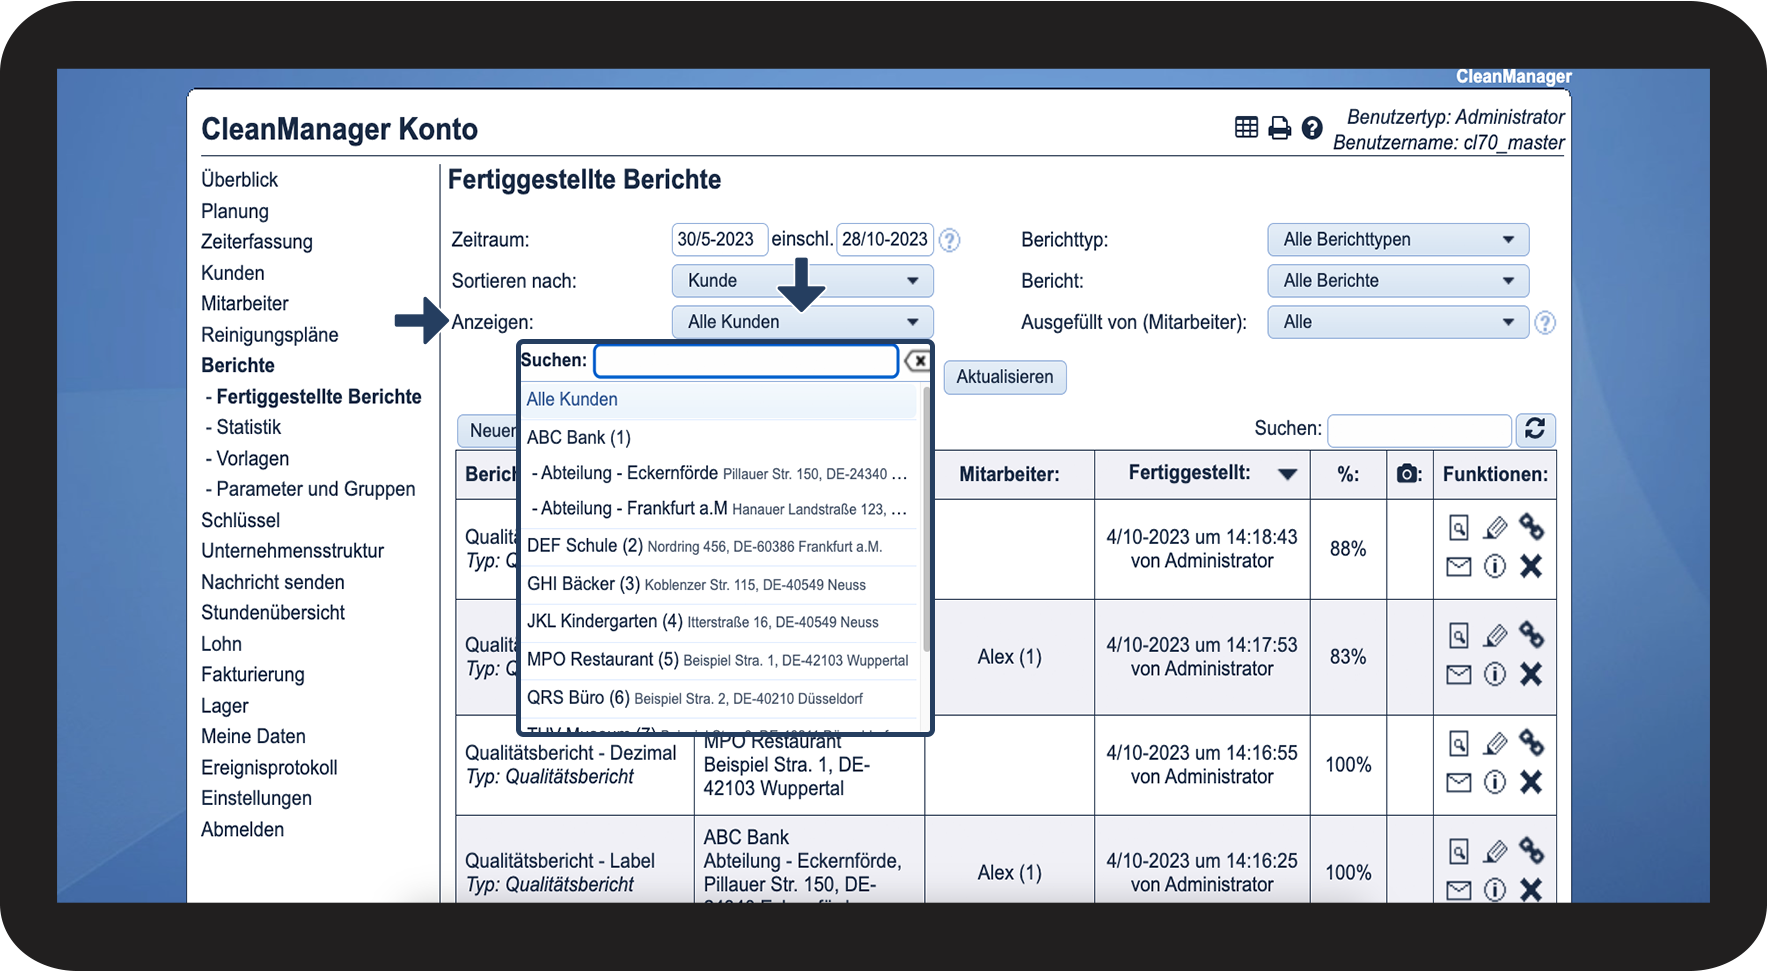Click the Aktualisieren button
This screenshot has width=1767, height=971.
pyautogui.click(x=1005, y=377)
